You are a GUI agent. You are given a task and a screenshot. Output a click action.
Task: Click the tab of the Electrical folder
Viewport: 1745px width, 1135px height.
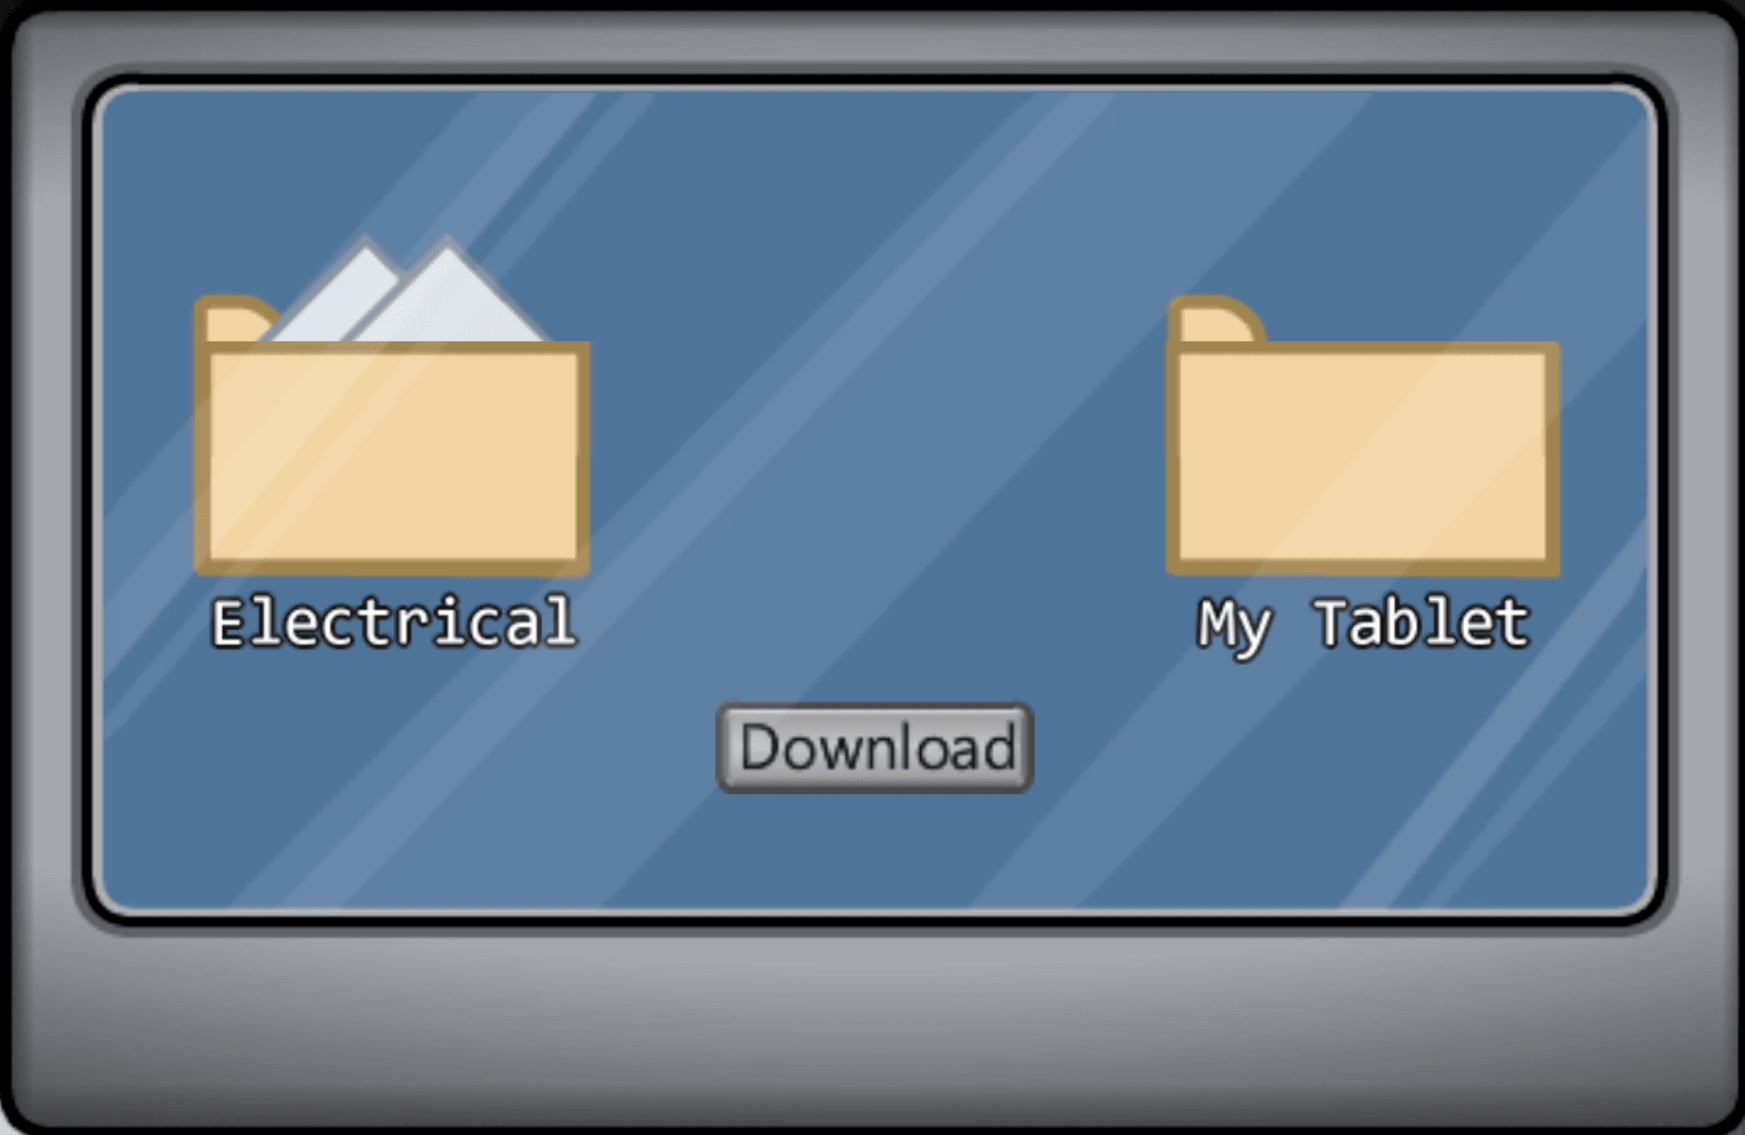[235, 320]
